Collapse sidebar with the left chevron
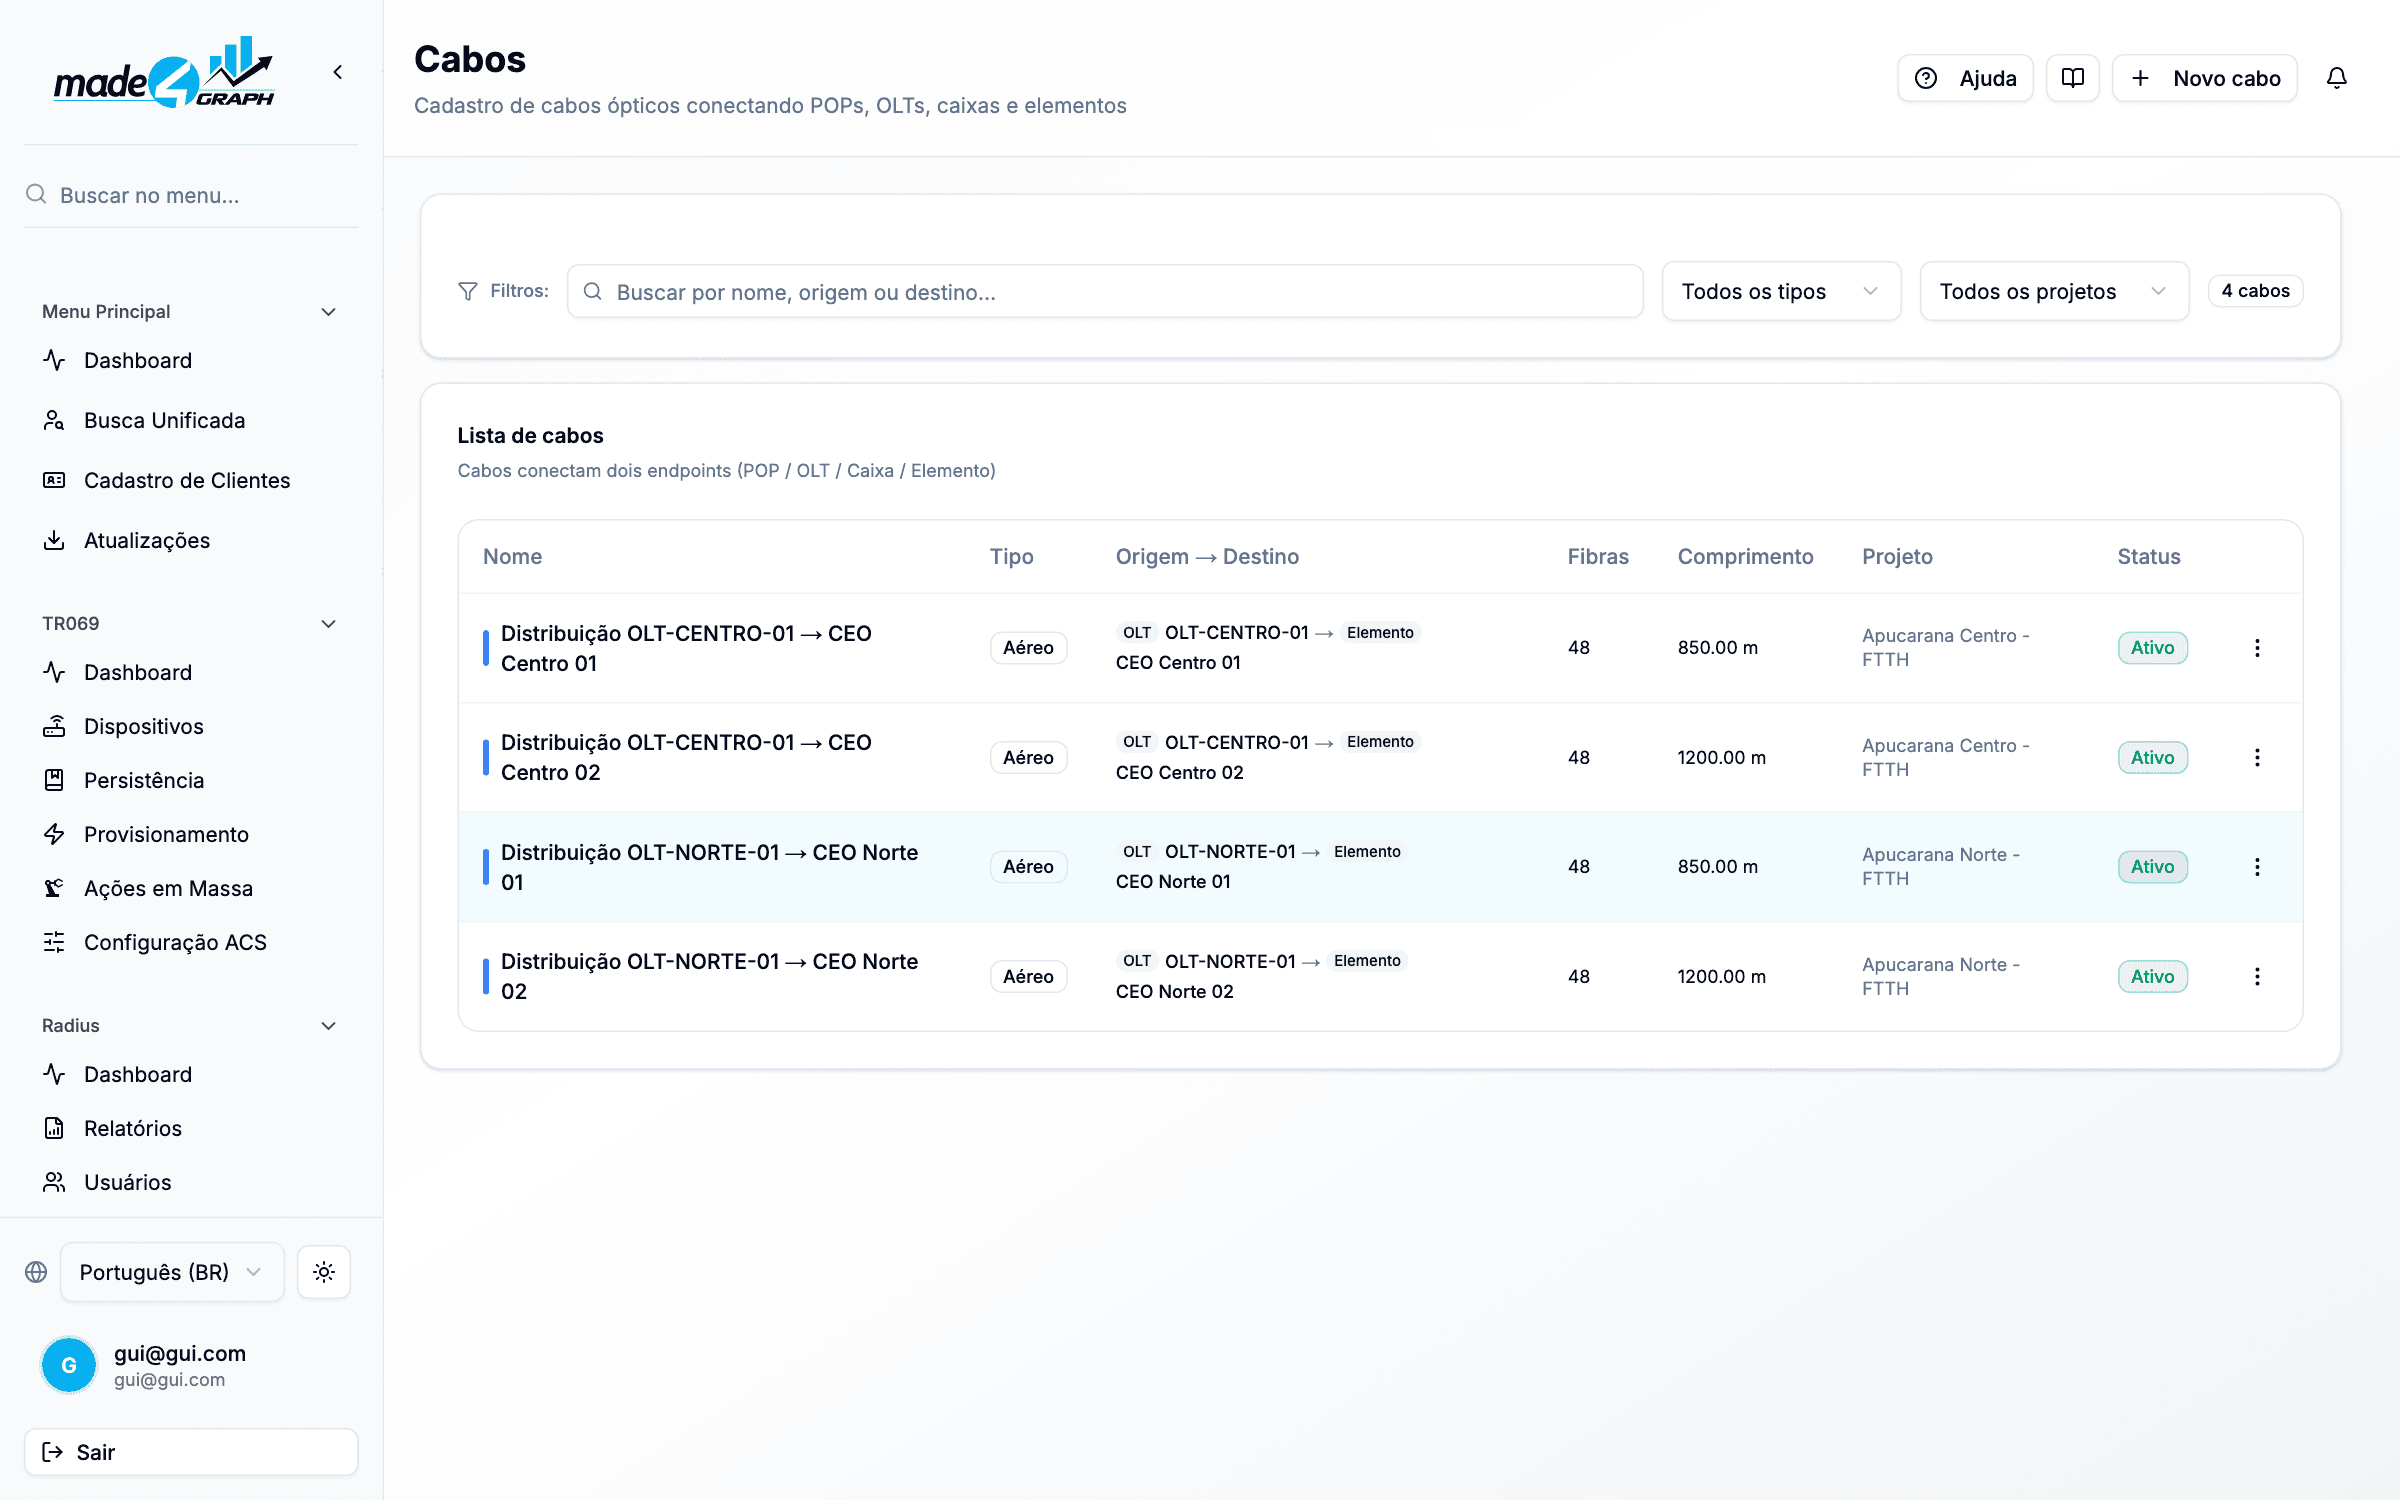 point(338,72)
